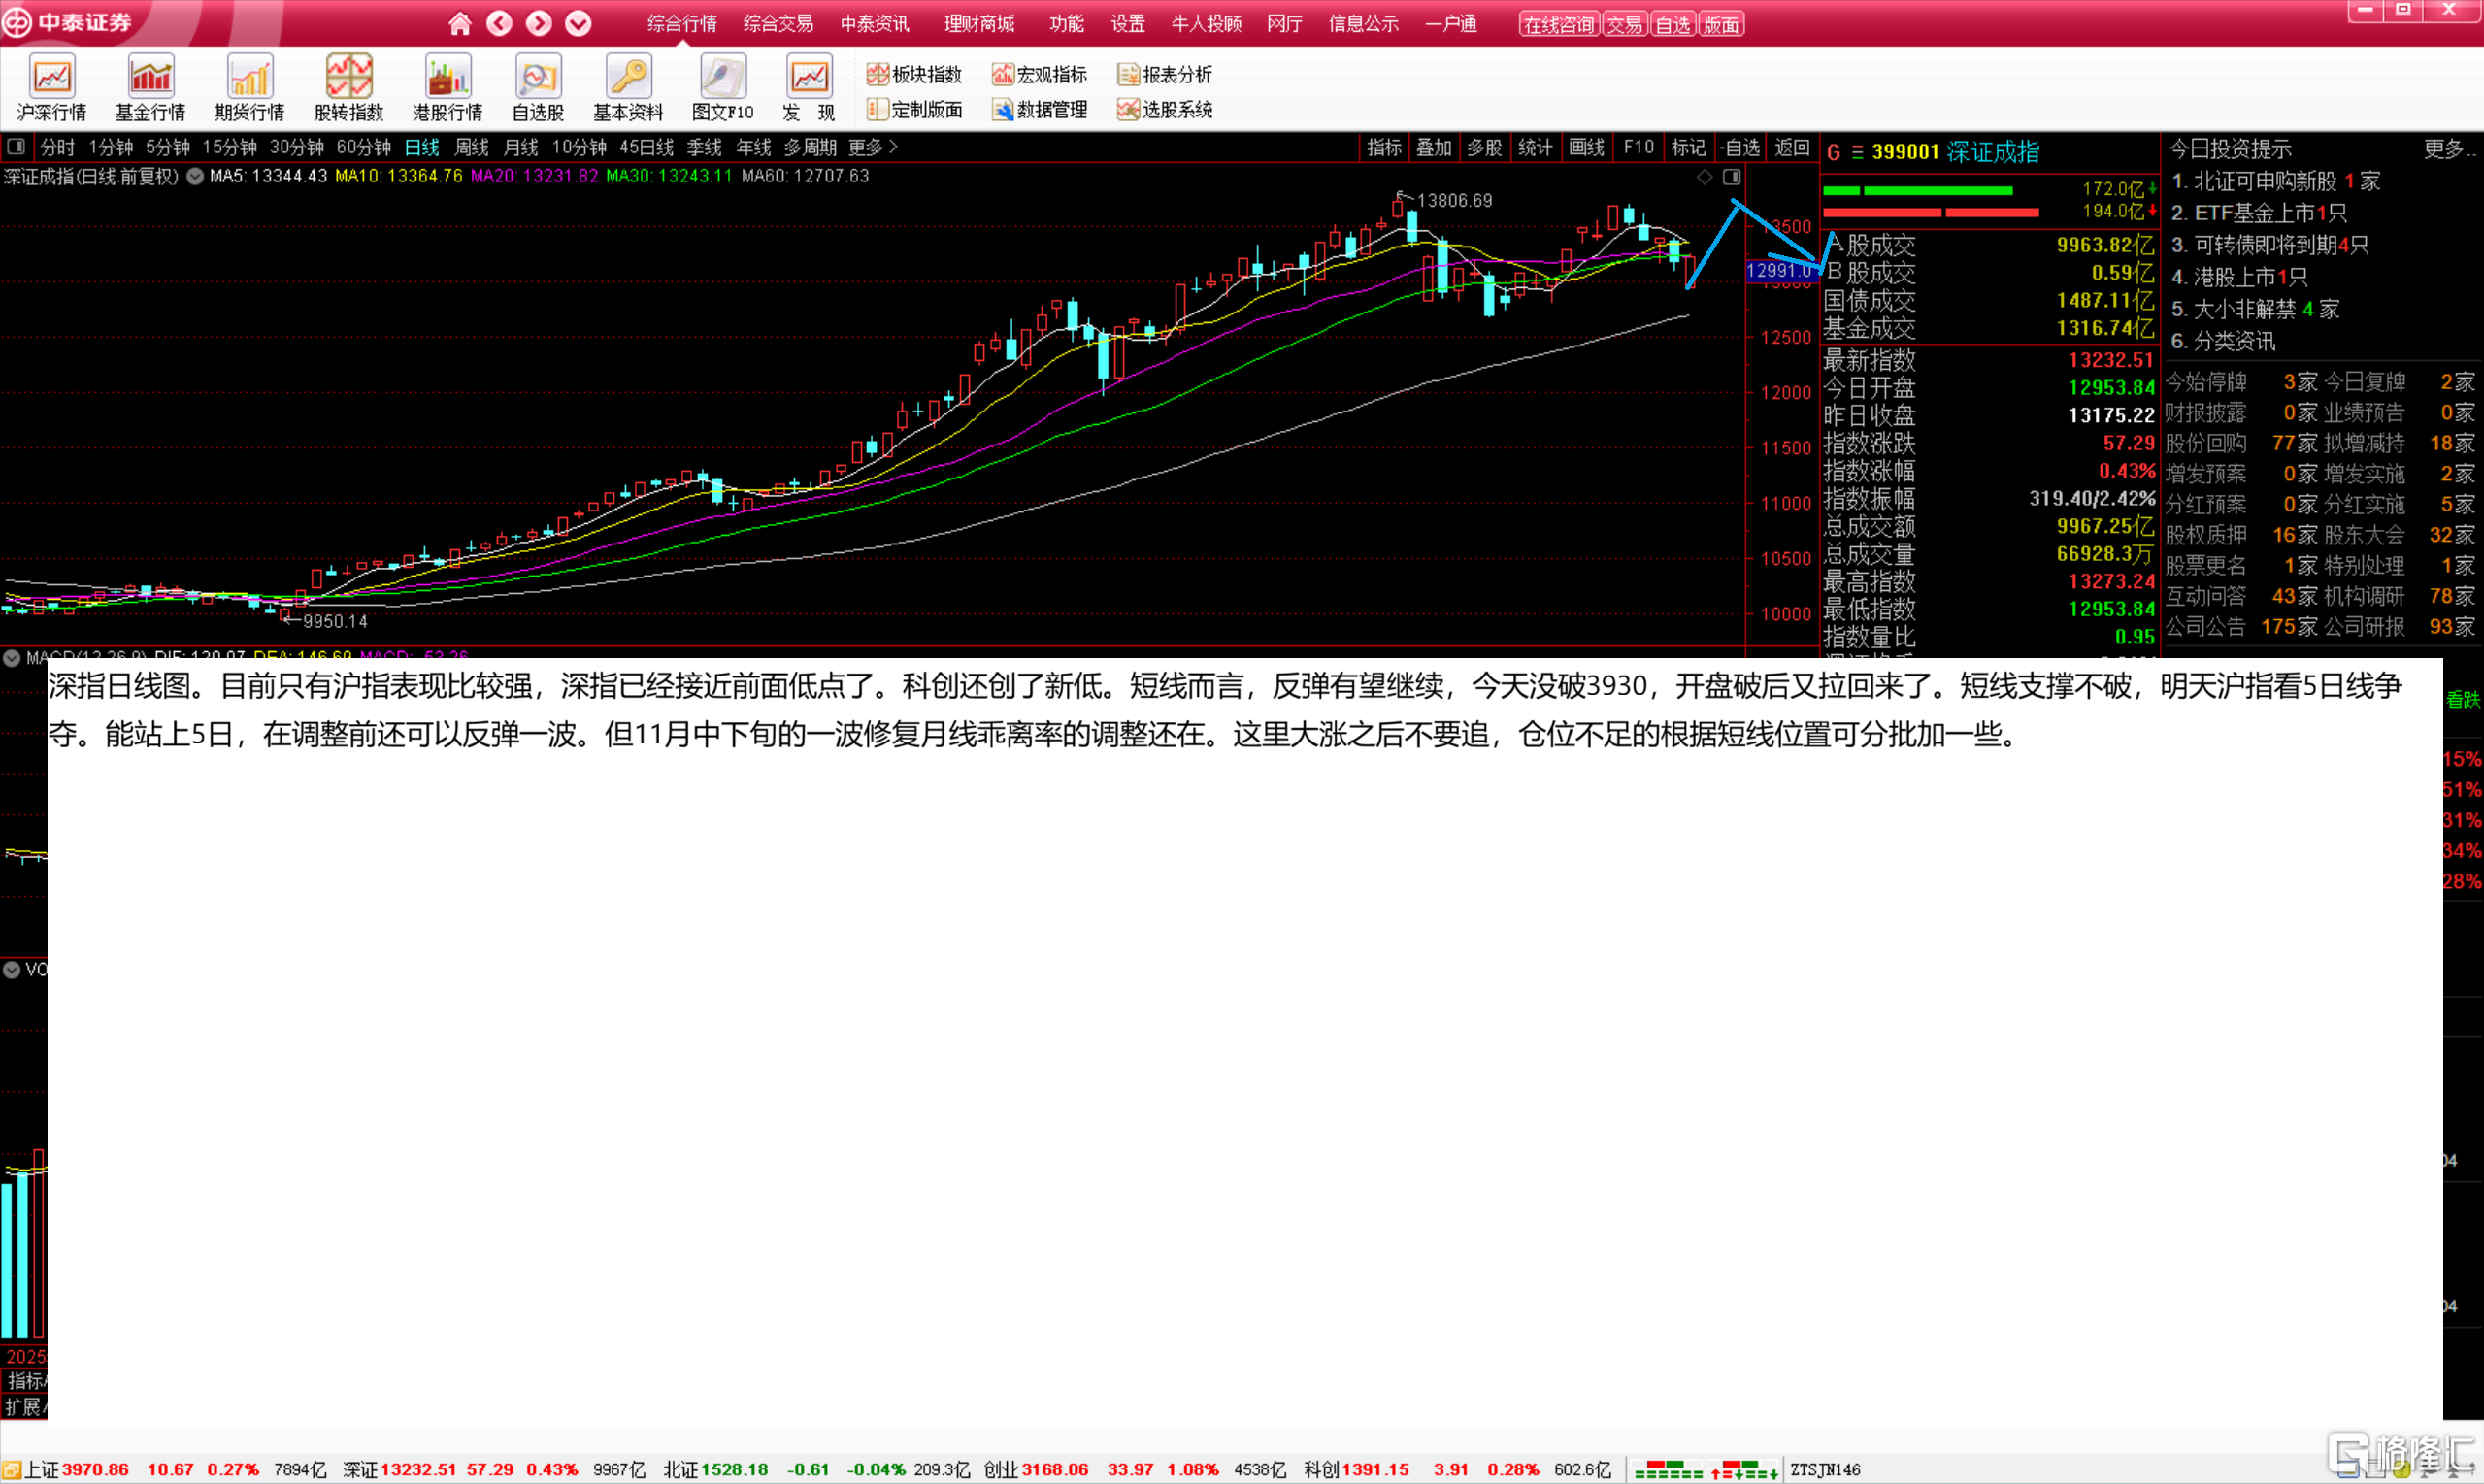Click the back arrow navigation icon

pos(499,23)
